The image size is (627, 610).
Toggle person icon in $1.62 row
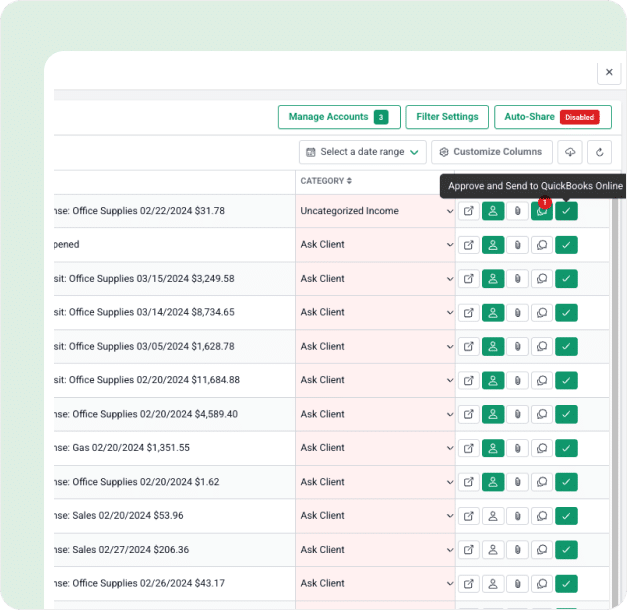(x=493, y=482)
